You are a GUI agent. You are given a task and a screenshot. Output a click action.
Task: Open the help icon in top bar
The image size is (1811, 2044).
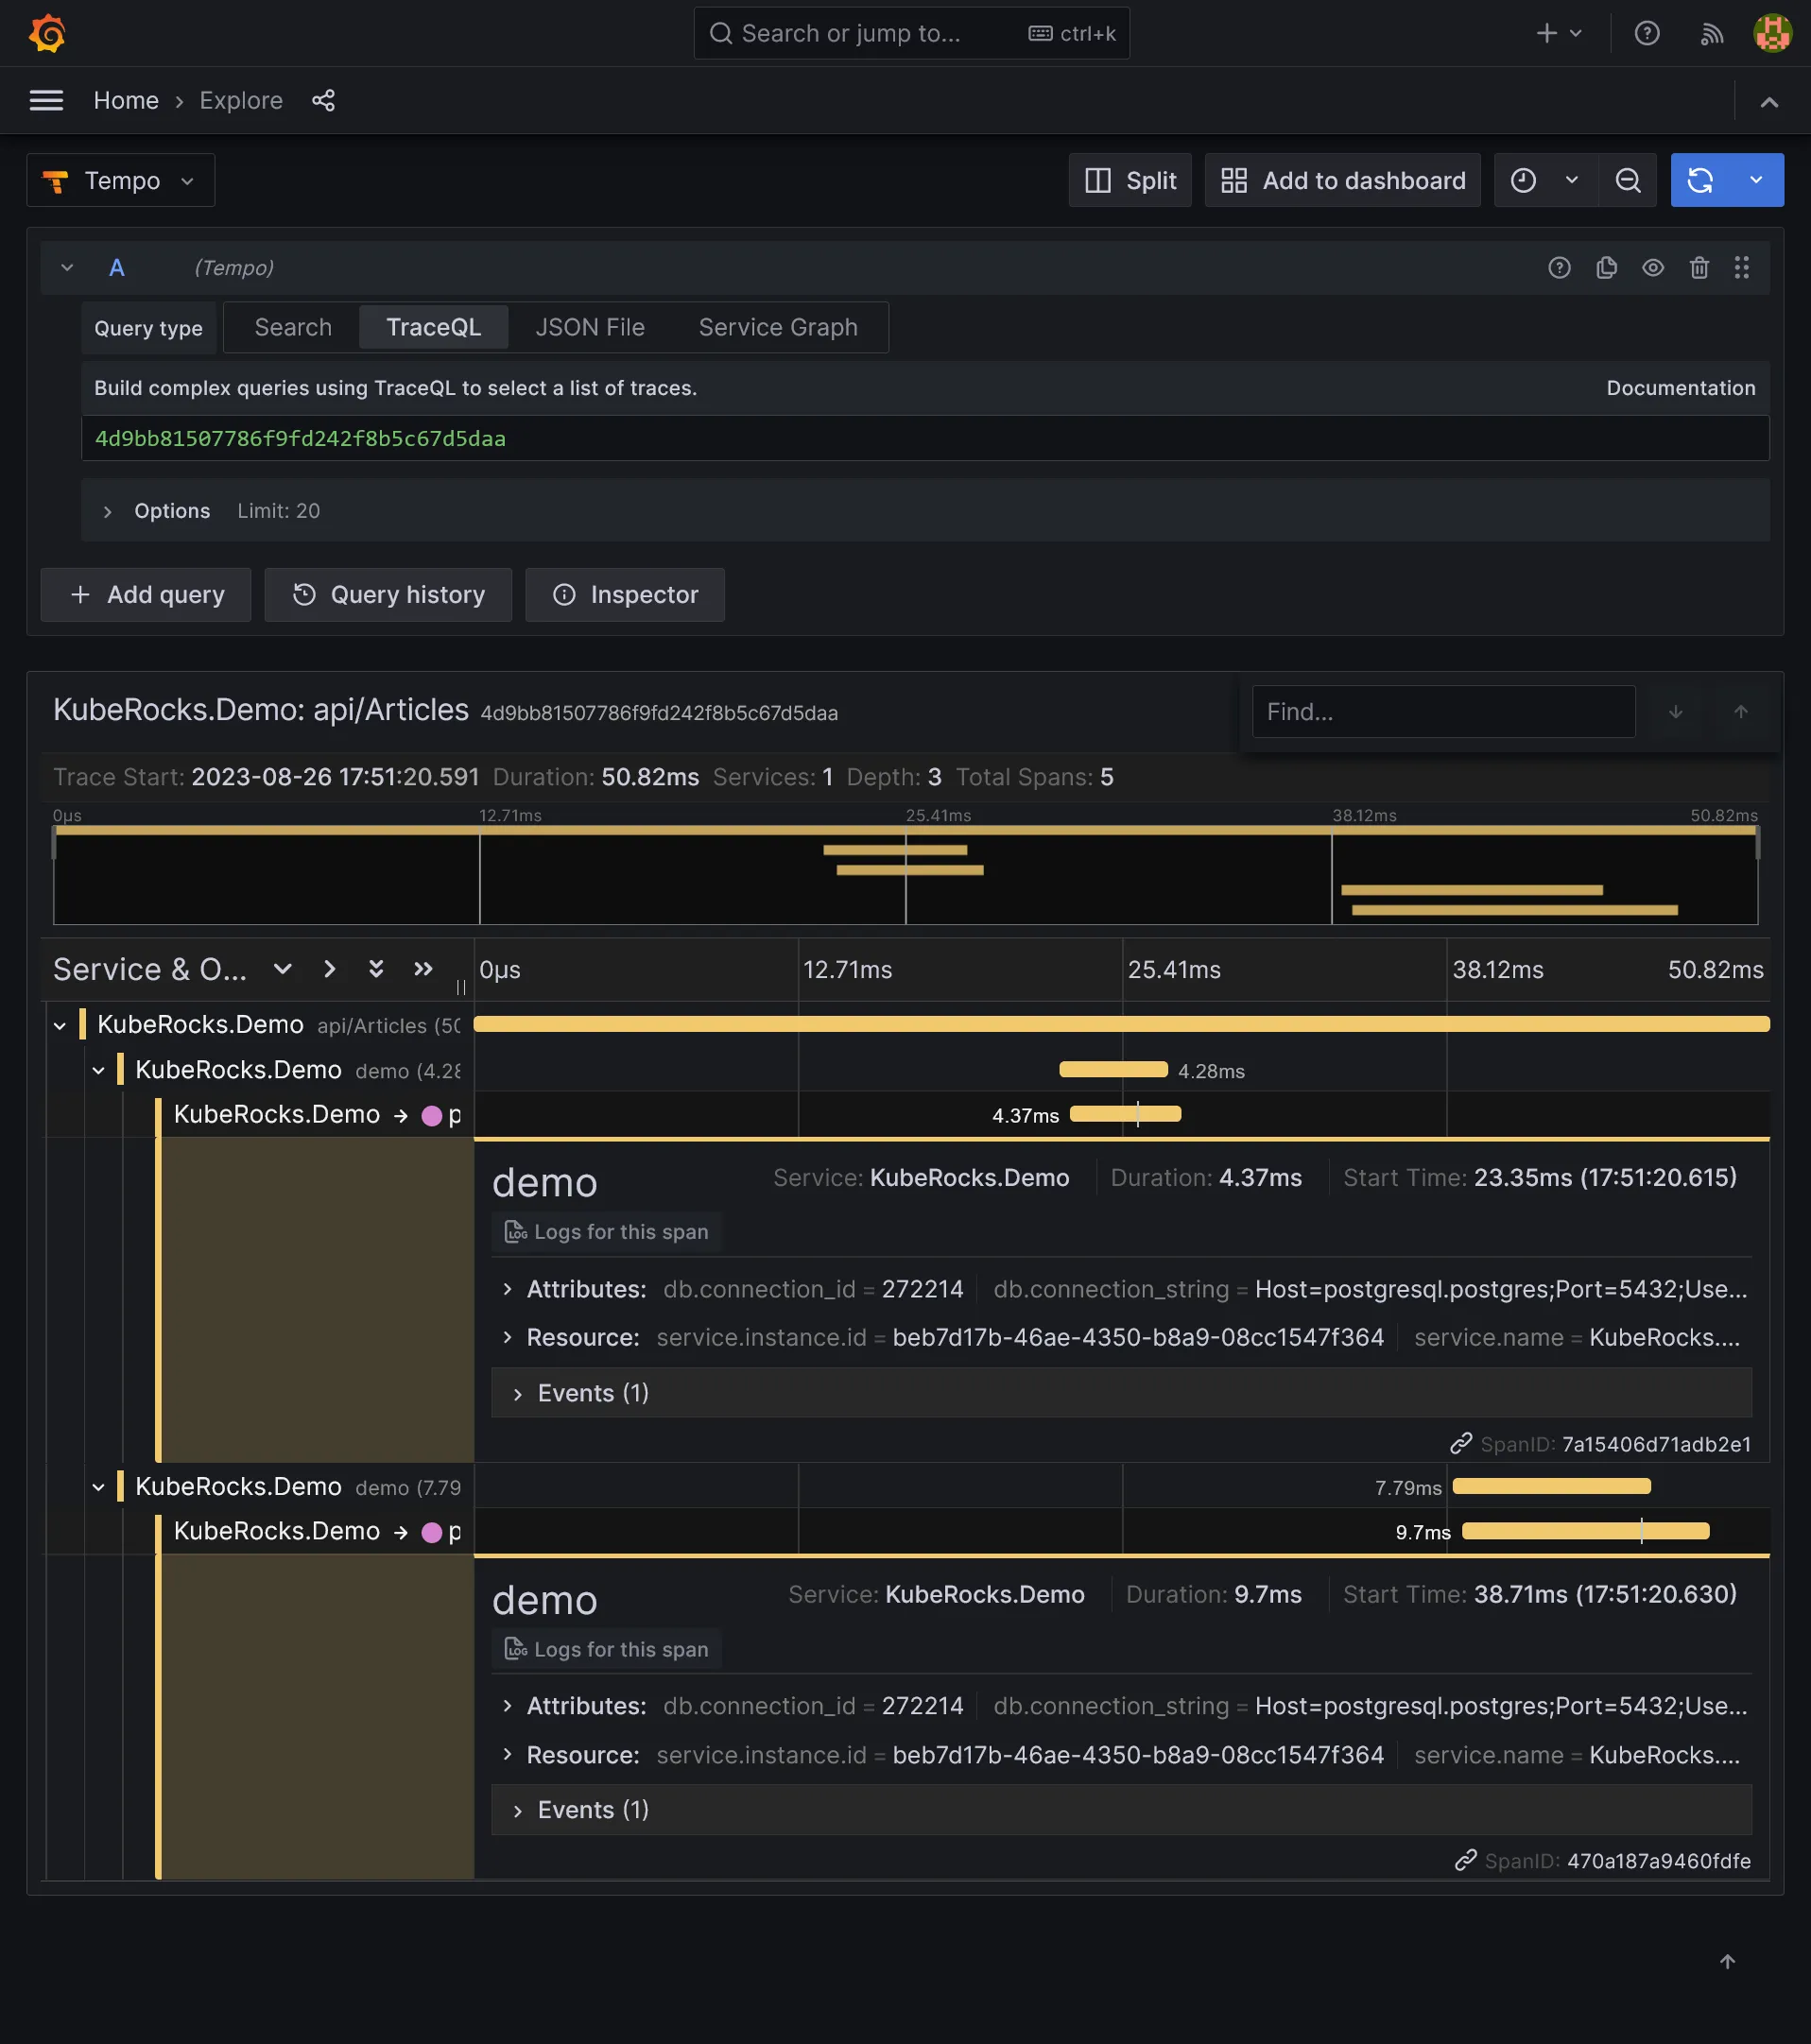pyautogui.click(x=1646, y=33)
